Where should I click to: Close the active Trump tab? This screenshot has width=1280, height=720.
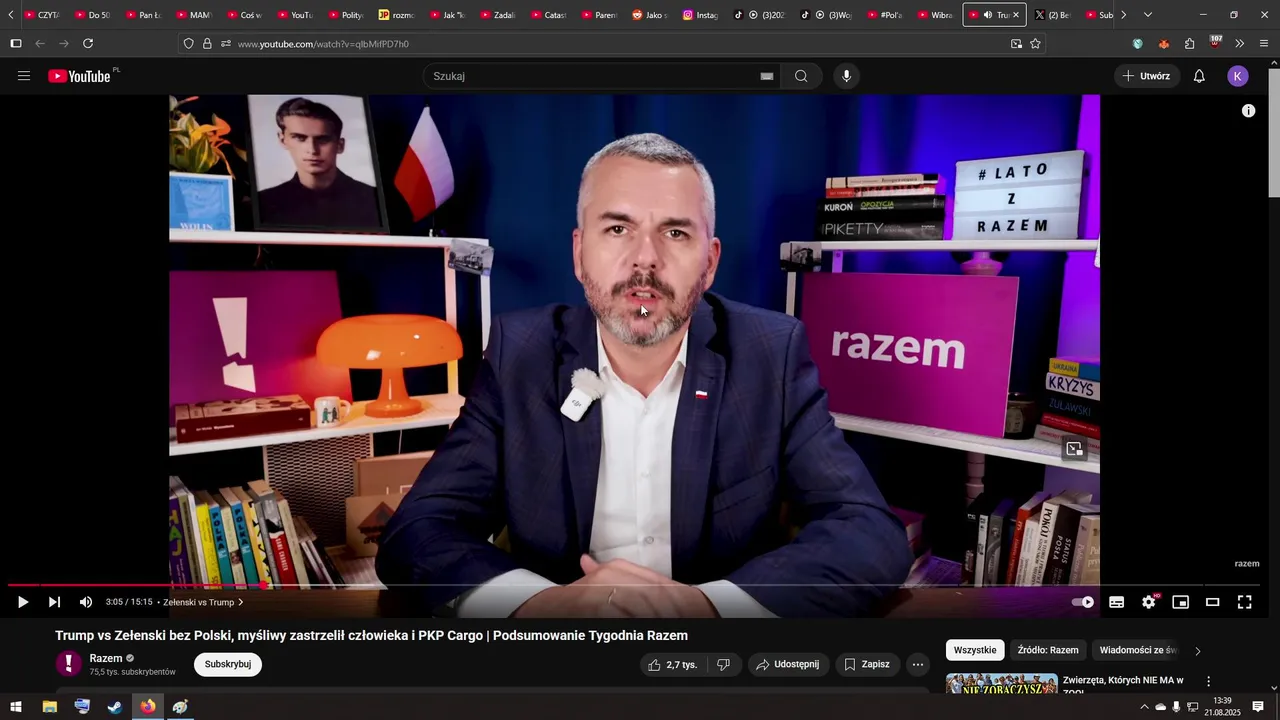tap(1016, 15)
